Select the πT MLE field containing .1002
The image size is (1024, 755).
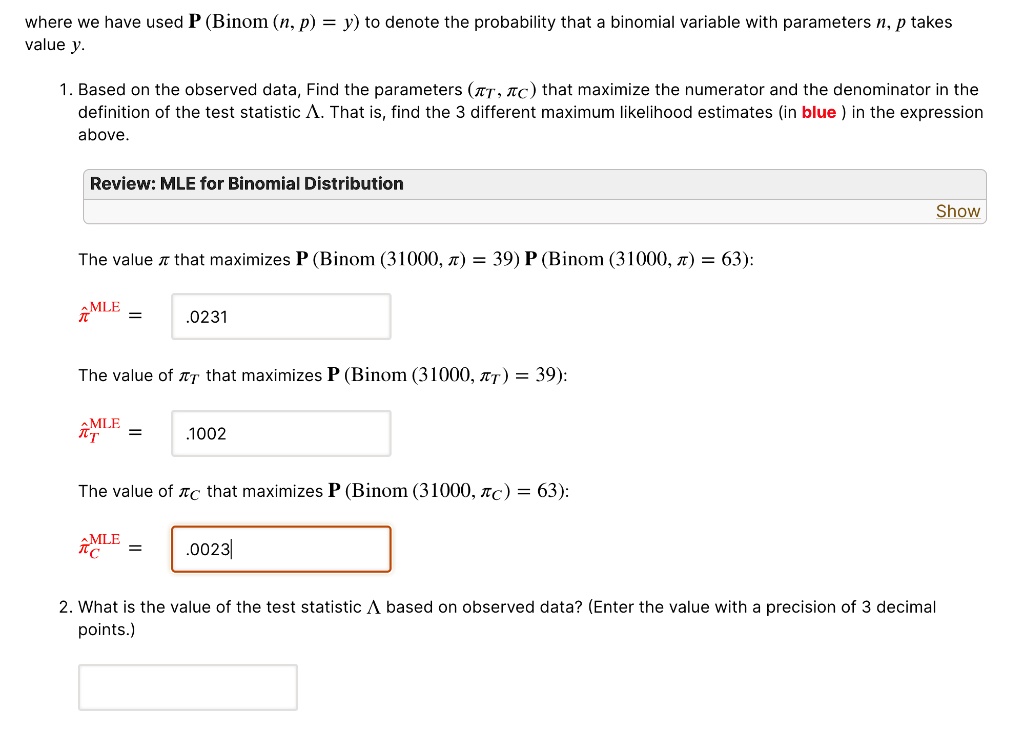[281, 432]
